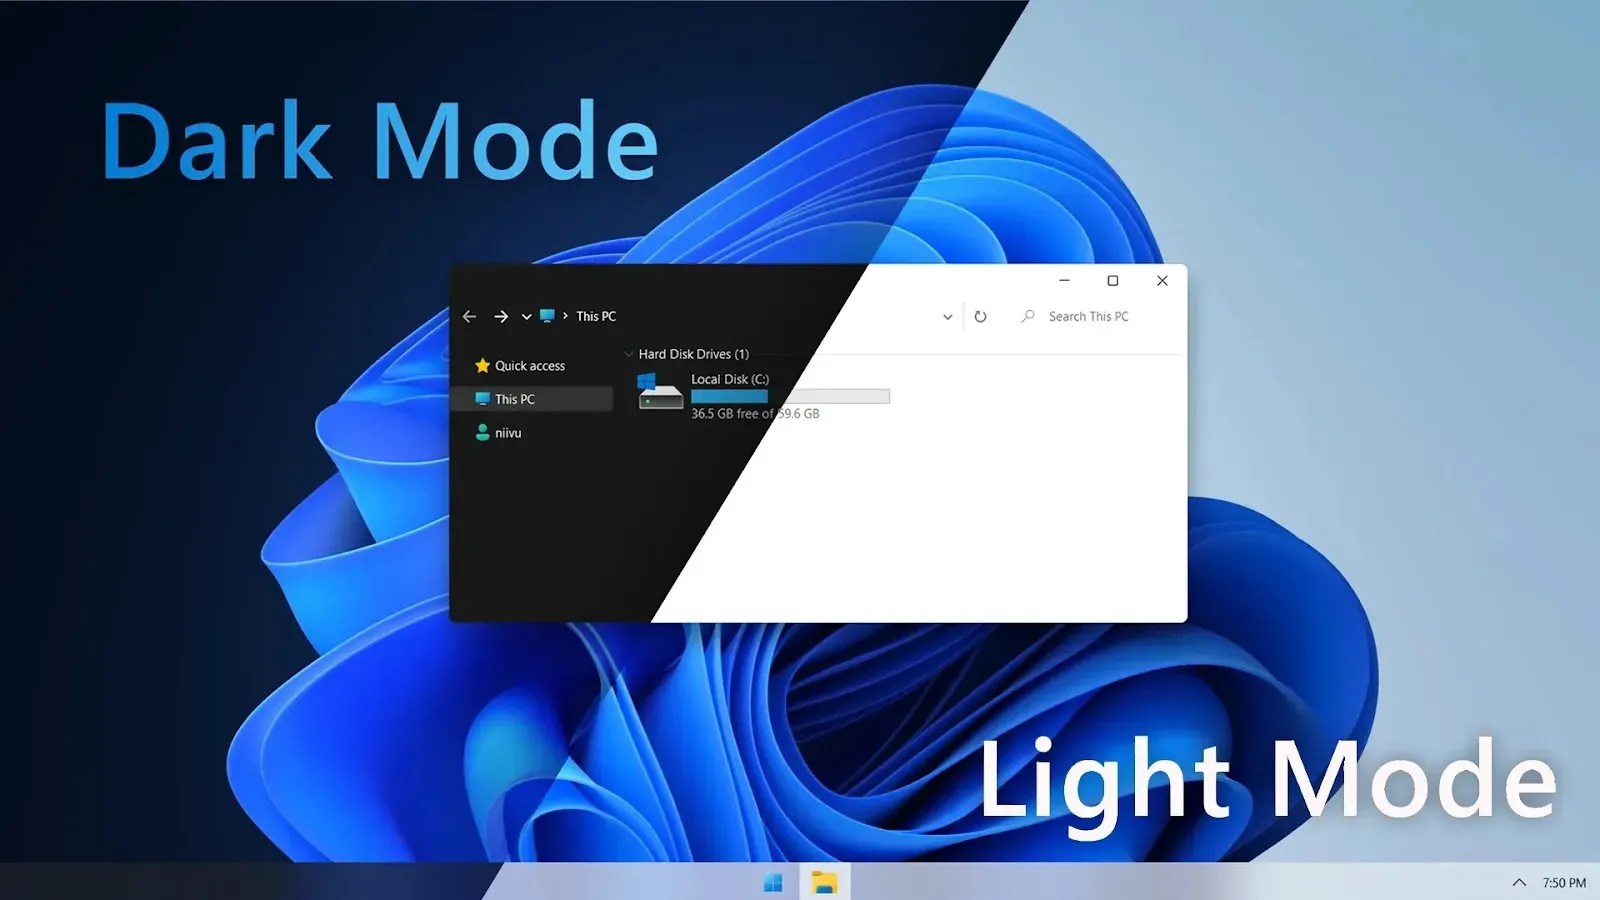This screenshot has height=900, width=1600.
Task: Click the This PC breadcrumb label
Action: click(x=595, y=316)
